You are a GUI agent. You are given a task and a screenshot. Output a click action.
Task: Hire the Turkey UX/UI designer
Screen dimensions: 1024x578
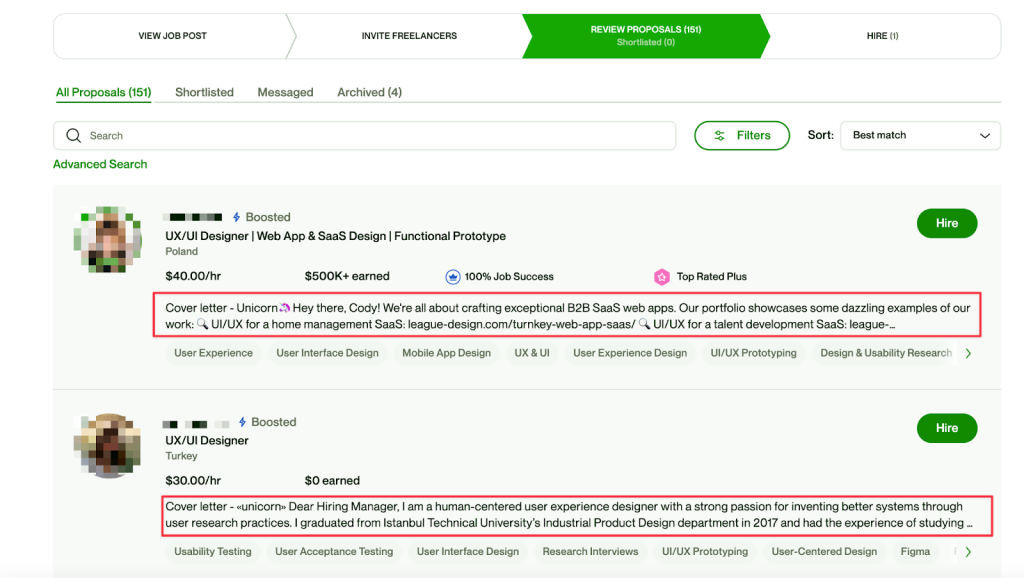pyautogui.click(x=946, y=428)
